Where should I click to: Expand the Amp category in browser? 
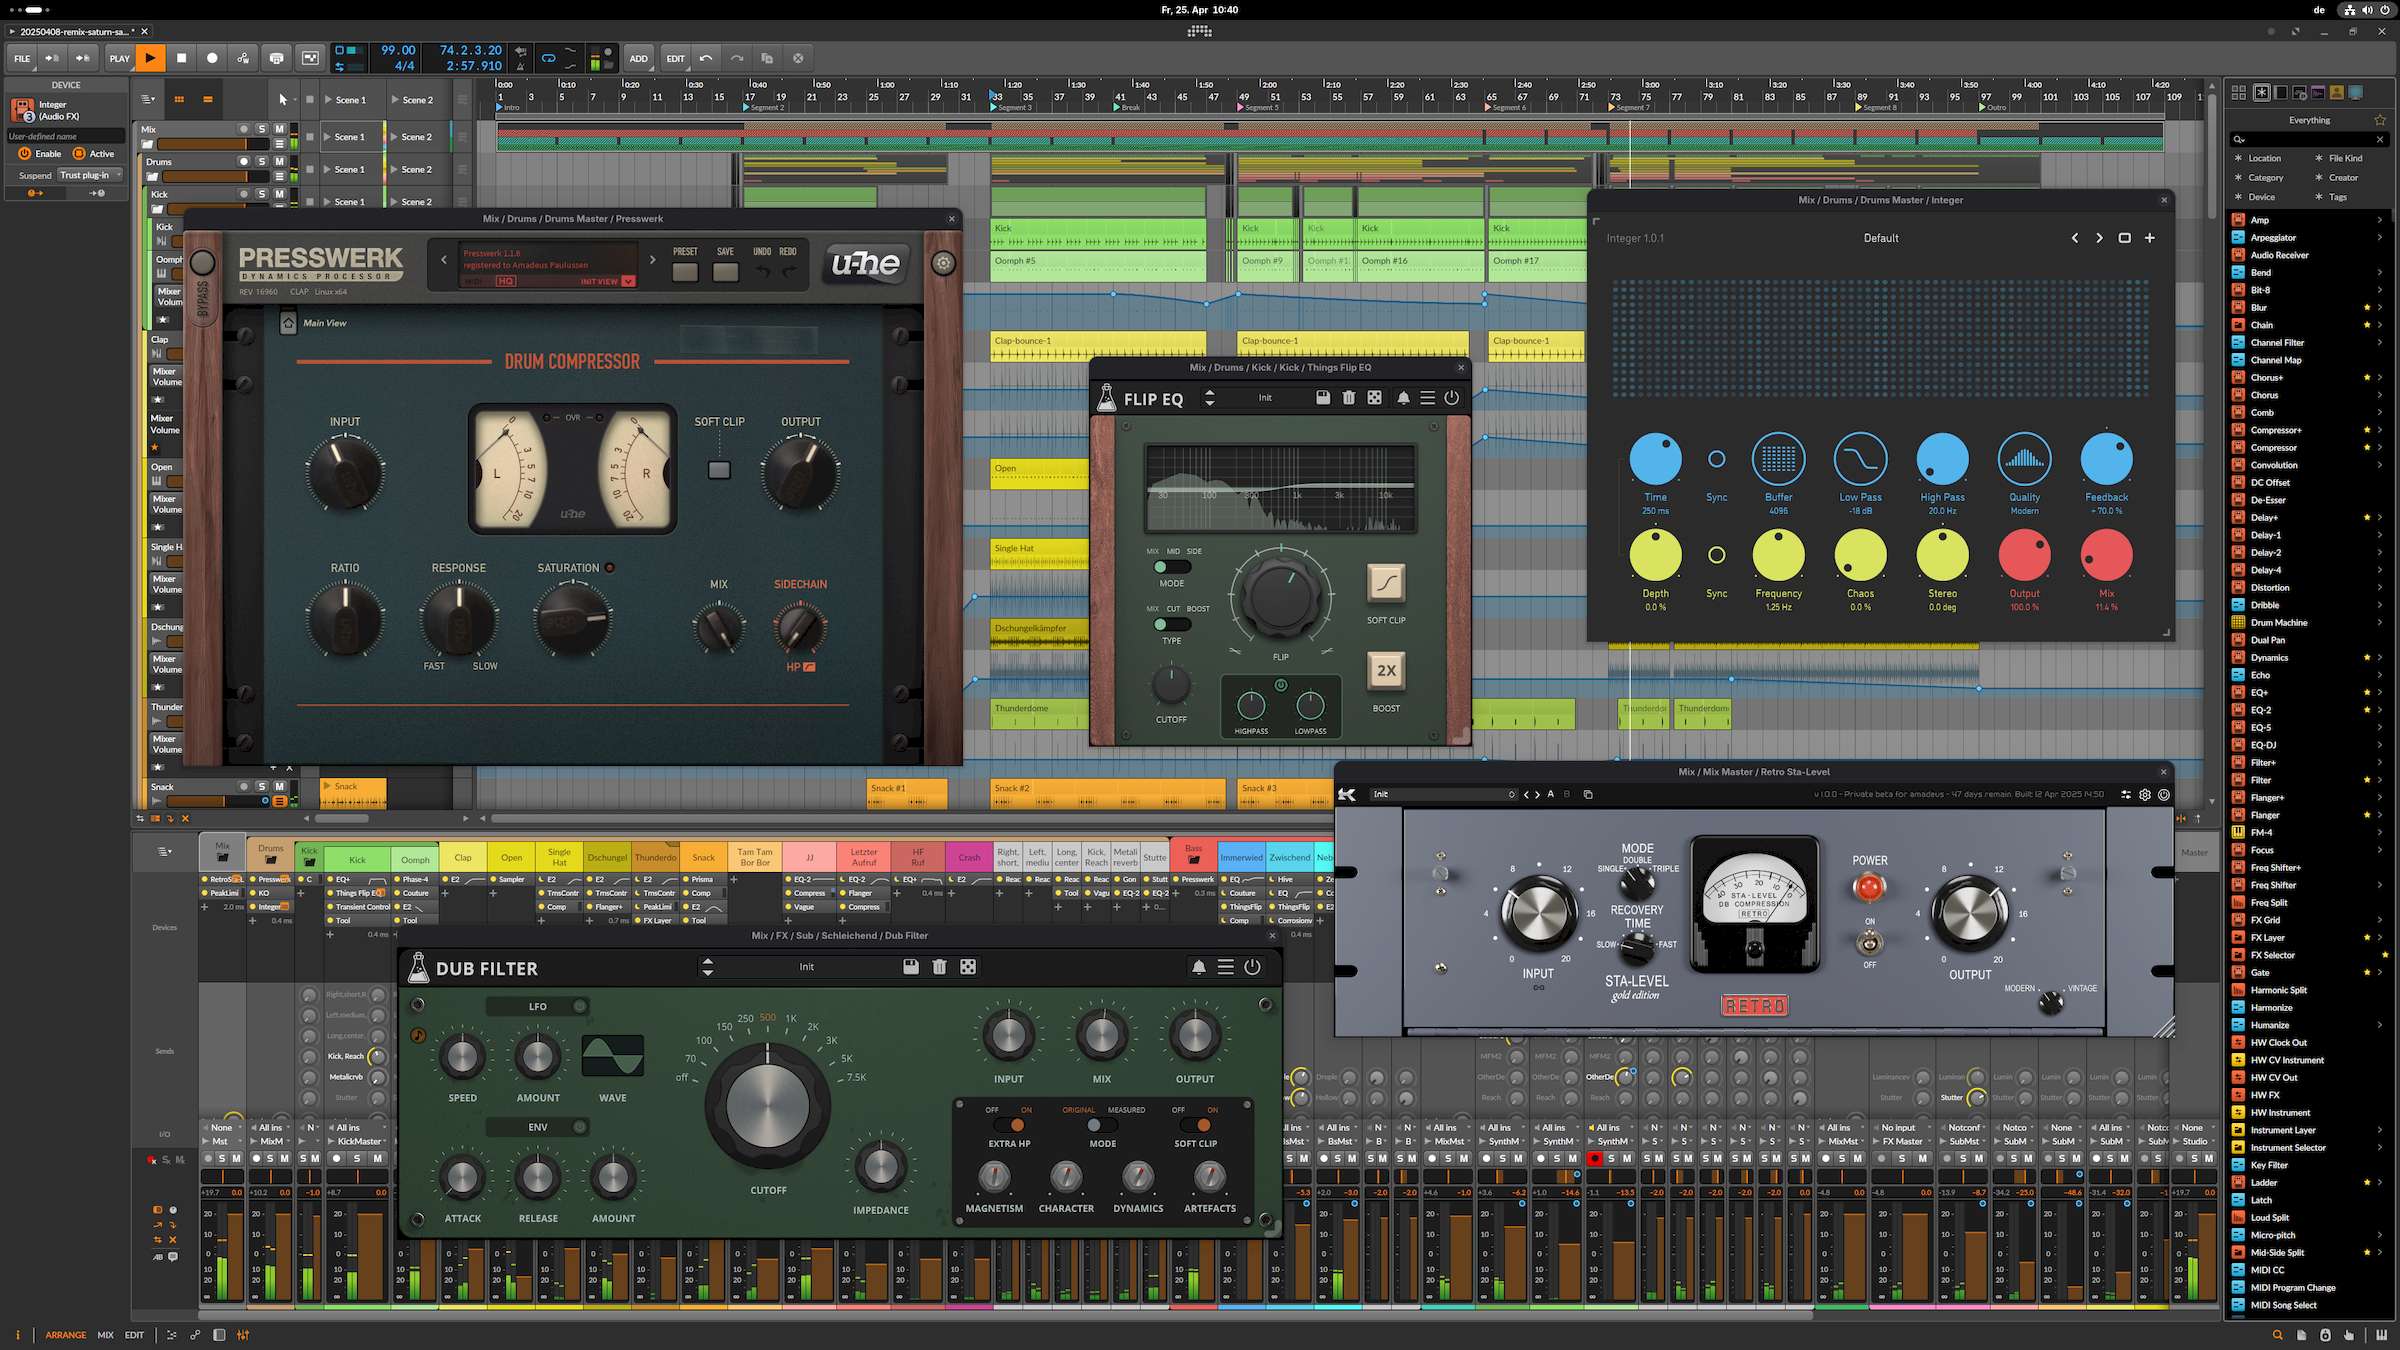pyautogui.click(x=2379, y=220)
